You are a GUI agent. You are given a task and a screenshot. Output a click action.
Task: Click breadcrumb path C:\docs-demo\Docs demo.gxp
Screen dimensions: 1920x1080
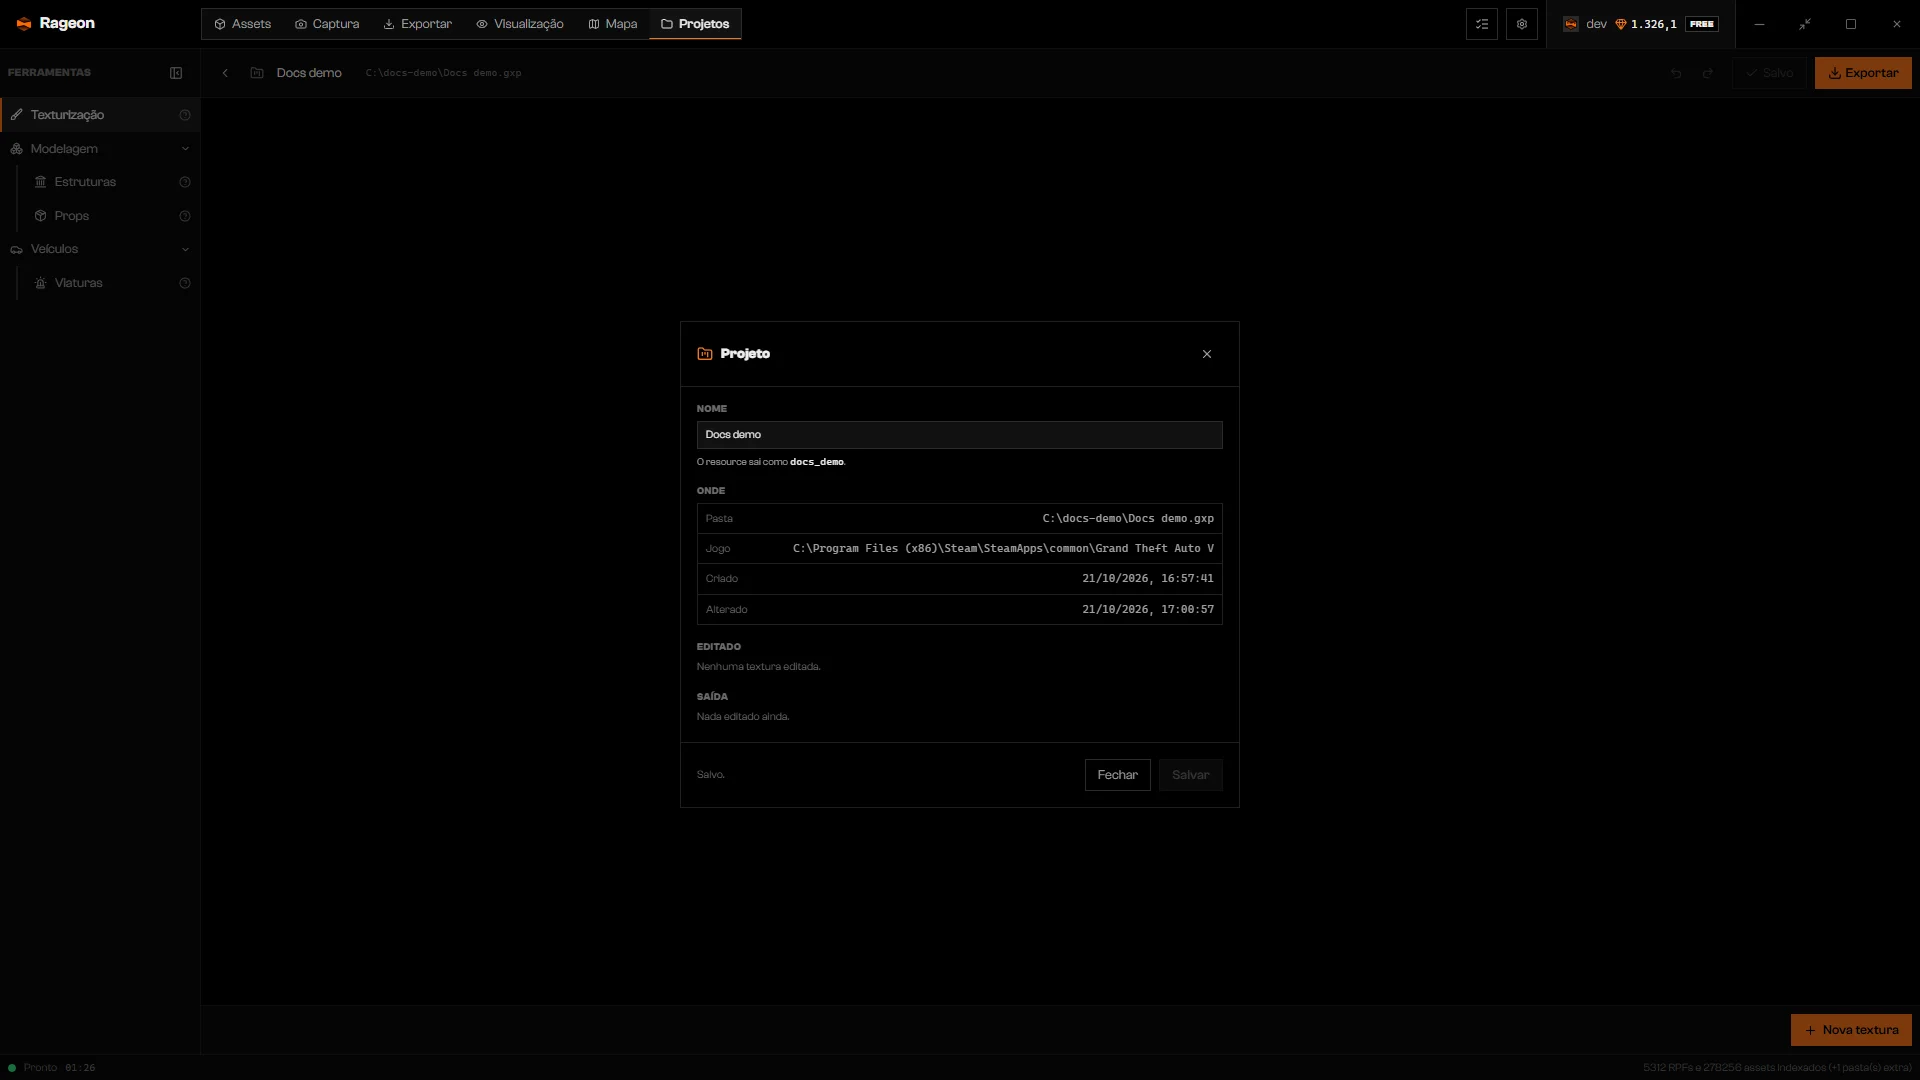tap(443, 73)
